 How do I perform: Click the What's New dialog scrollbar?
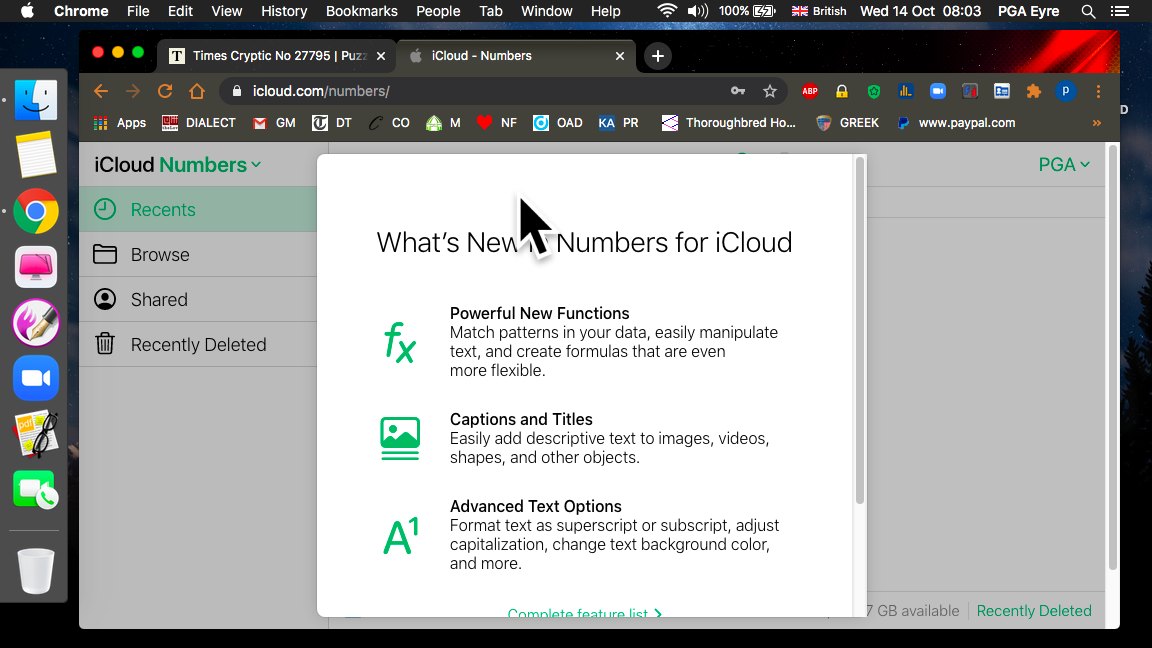pos(860,331)
